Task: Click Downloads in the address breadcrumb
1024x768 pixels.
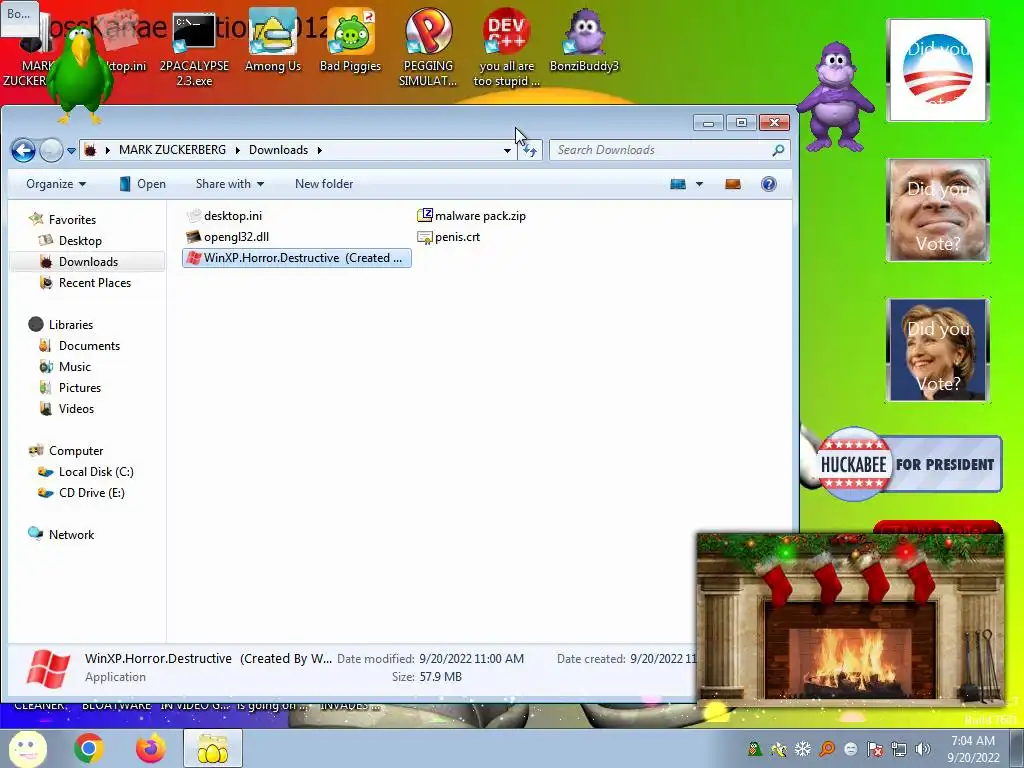Action: (x=278, y=150)
